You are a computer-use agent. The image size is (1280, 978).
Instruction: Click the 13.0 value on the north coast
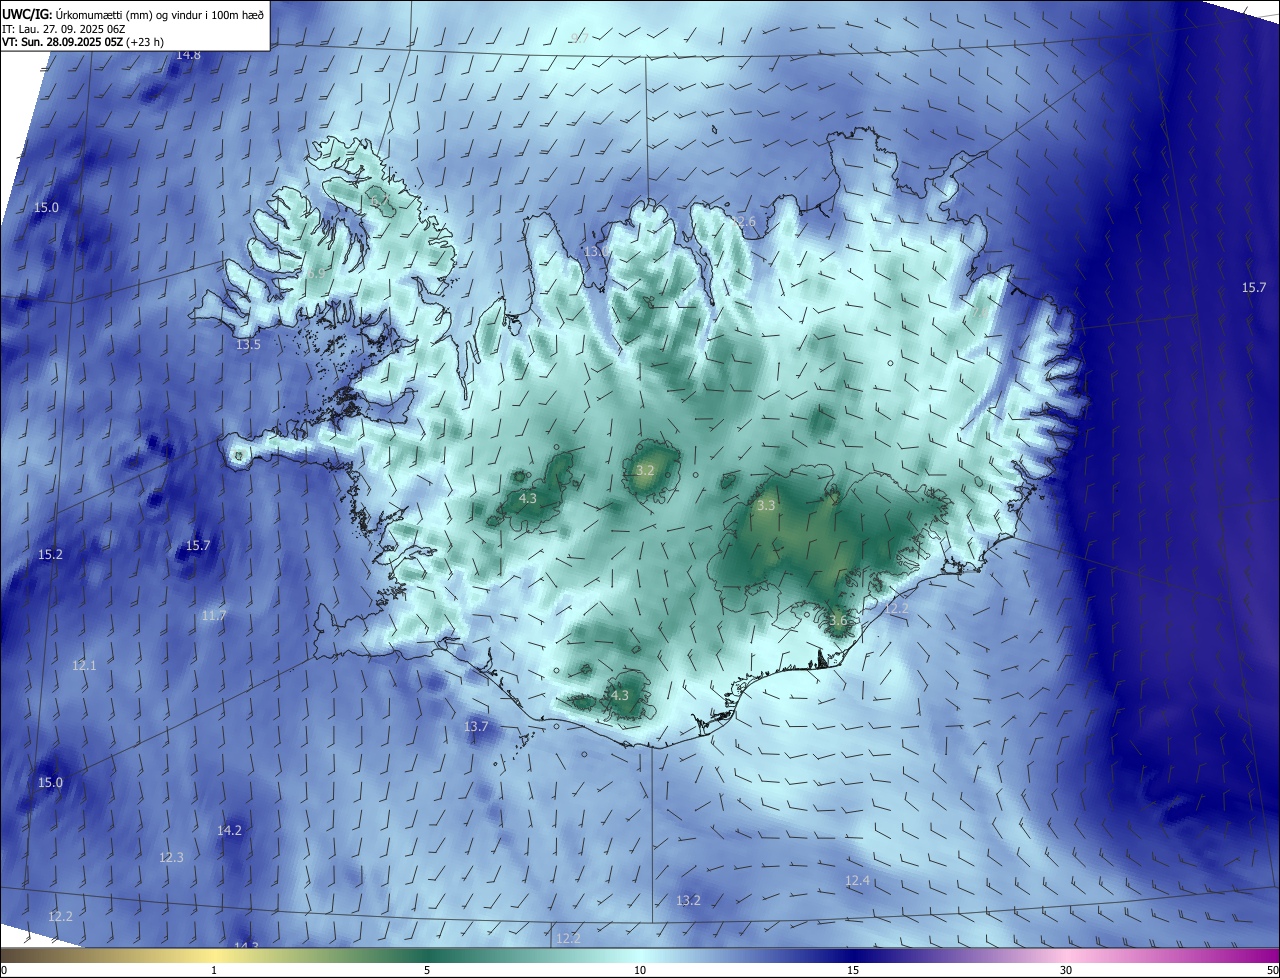point(595,251)
